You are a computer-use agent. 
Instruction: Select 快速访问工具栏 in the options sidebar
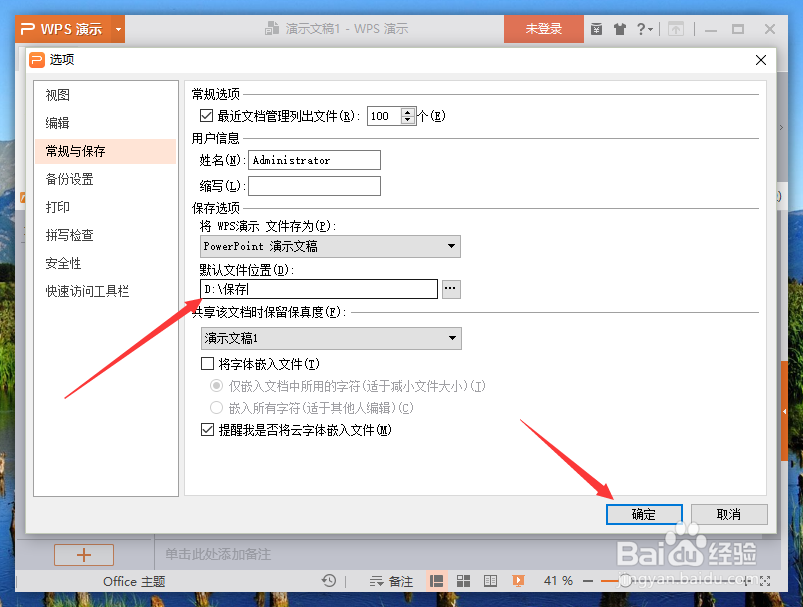pos(105,291)
